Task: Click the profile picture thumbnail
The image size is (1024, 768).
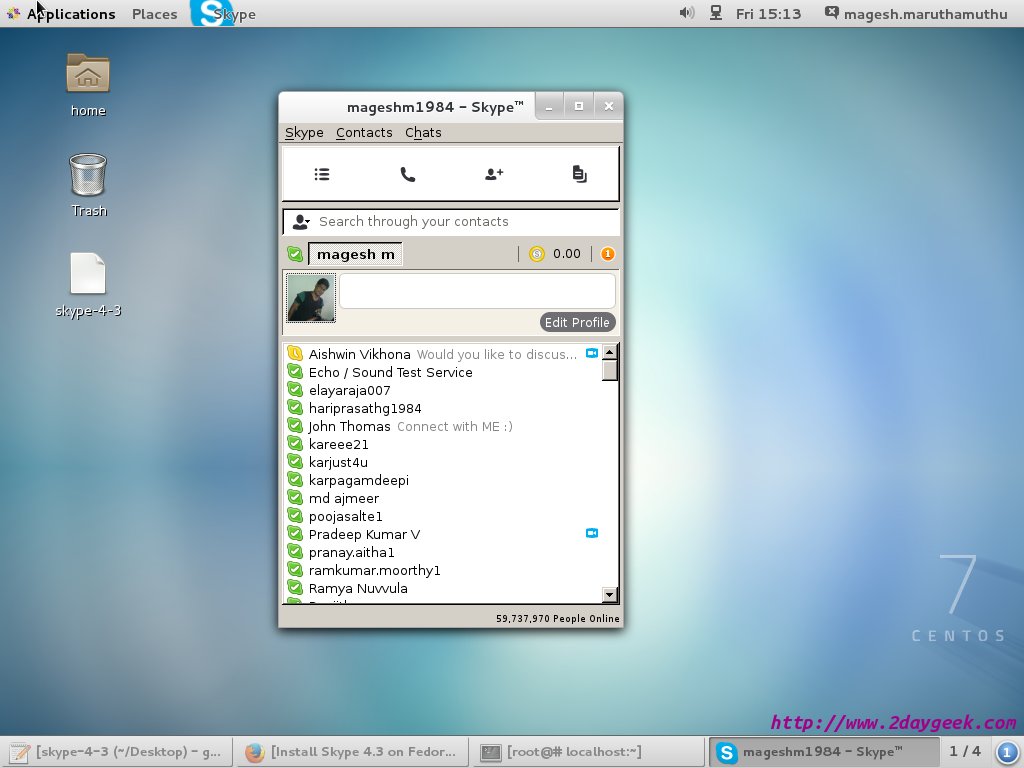Action: (x=311, y=298)
